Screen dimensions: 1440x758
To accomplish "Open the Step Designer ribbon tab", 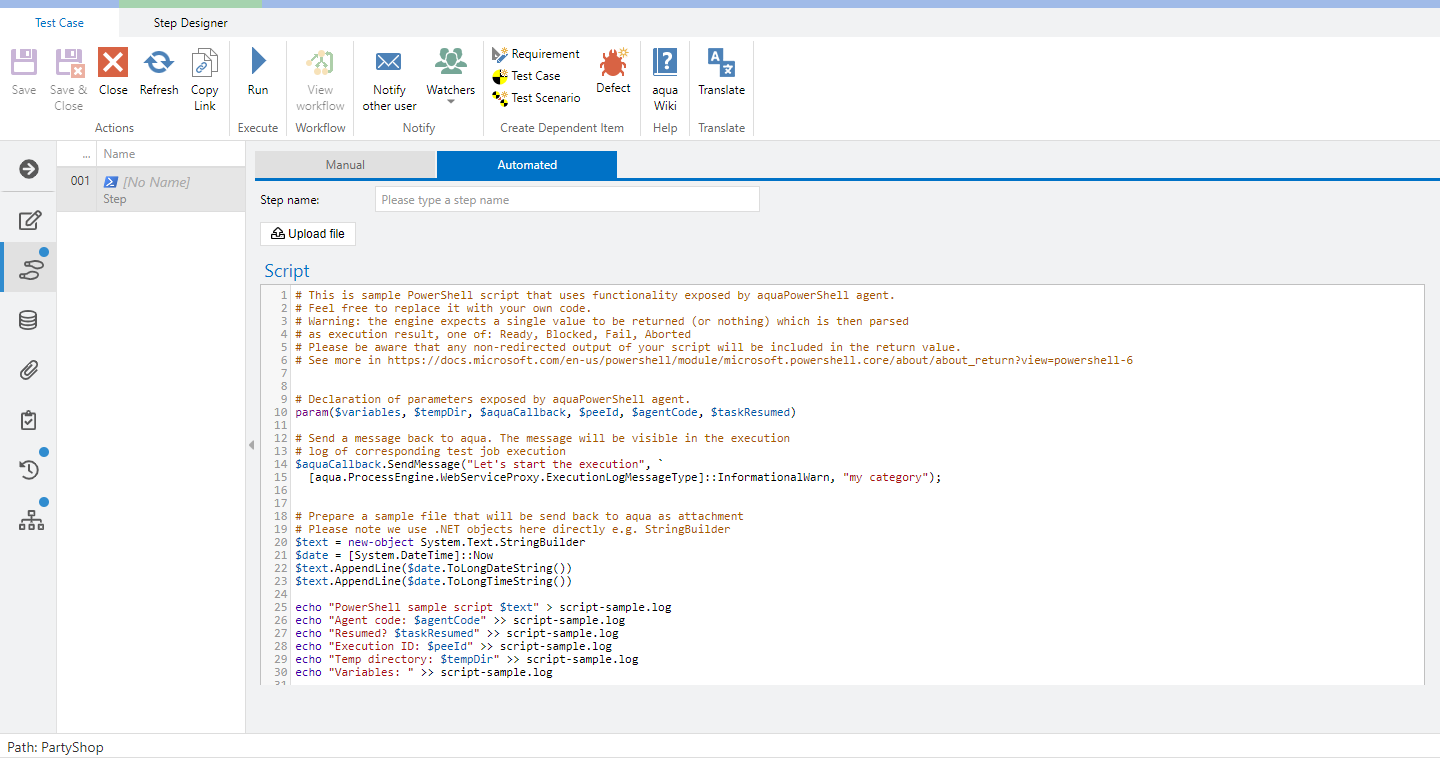I will (190, 23).
